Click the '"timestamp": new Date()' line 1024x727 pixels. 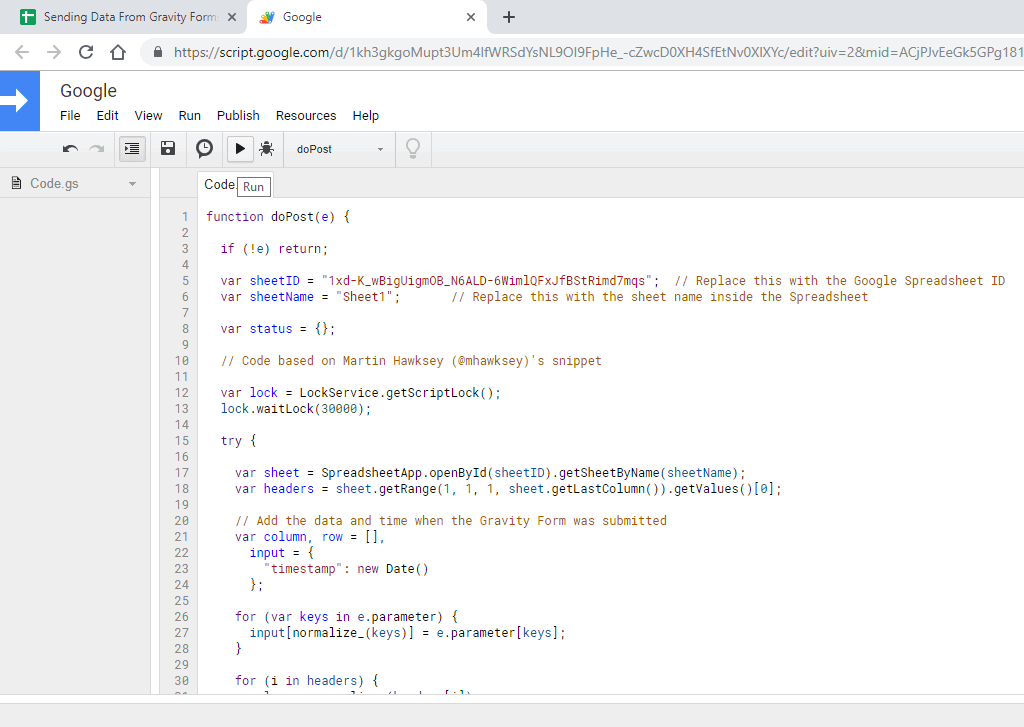[346, 569]
